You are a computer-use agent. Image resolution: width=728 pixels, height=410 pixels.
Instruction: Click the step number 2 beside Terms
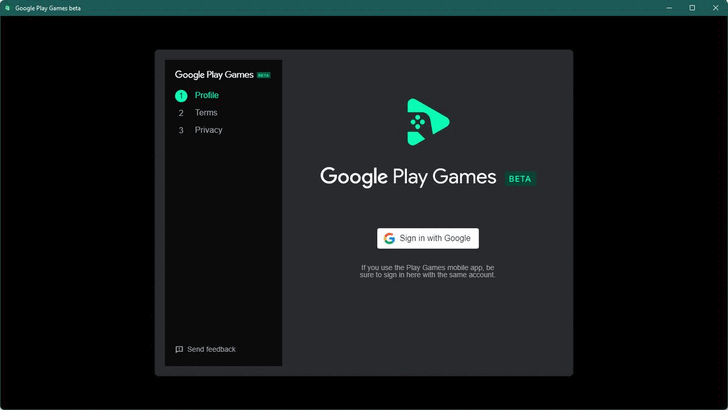point(181,113)
